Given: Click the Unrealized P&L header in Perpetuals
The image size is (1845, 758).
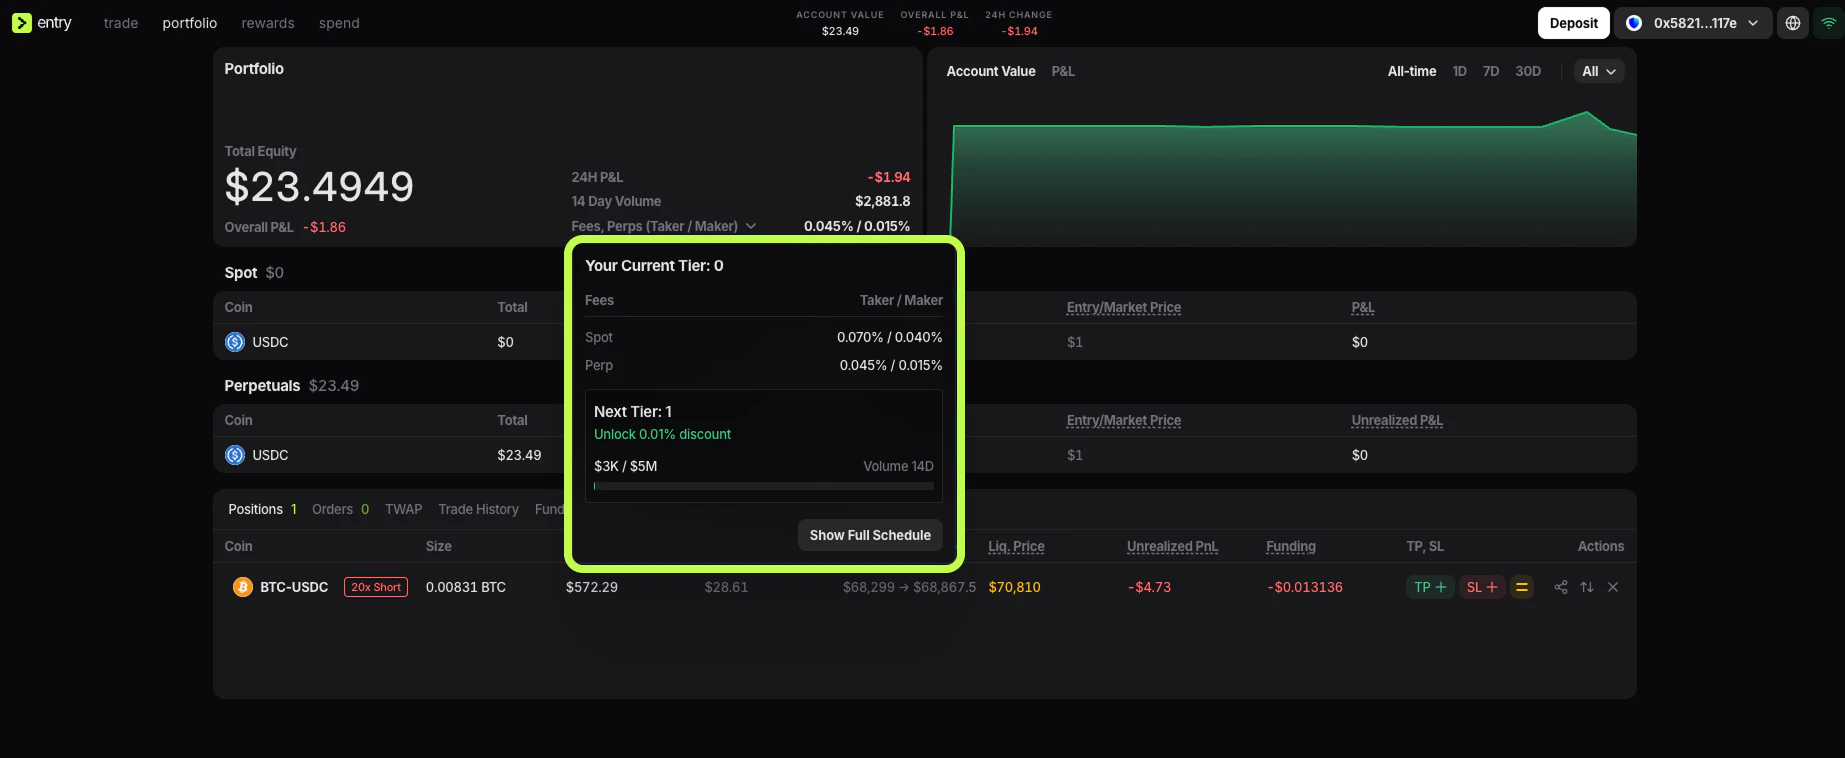Looking at the screenshot, I should [x=1397, y=420].
